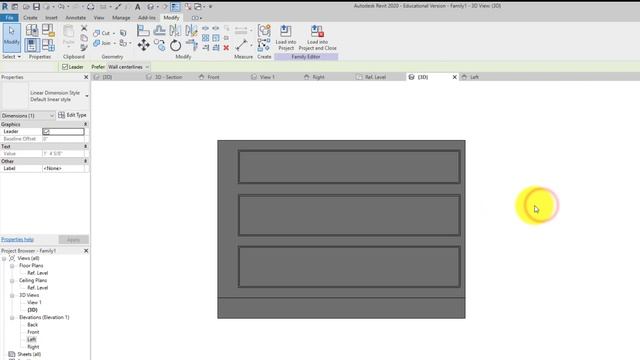Open the Prefer Wall centerlines dropdown
Screen dimensions: 640x360
pyautogui.click(x=129, y=67)
